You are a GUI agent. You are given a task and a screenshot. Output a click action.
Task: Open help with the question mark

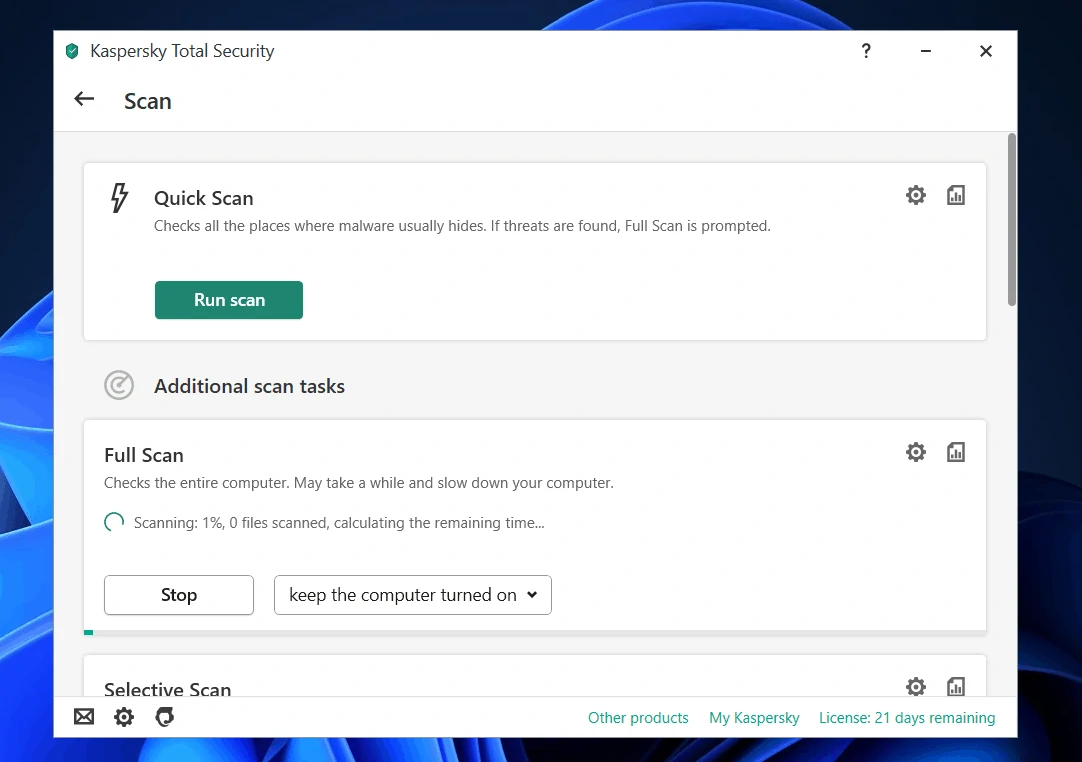tap(866, 51)
